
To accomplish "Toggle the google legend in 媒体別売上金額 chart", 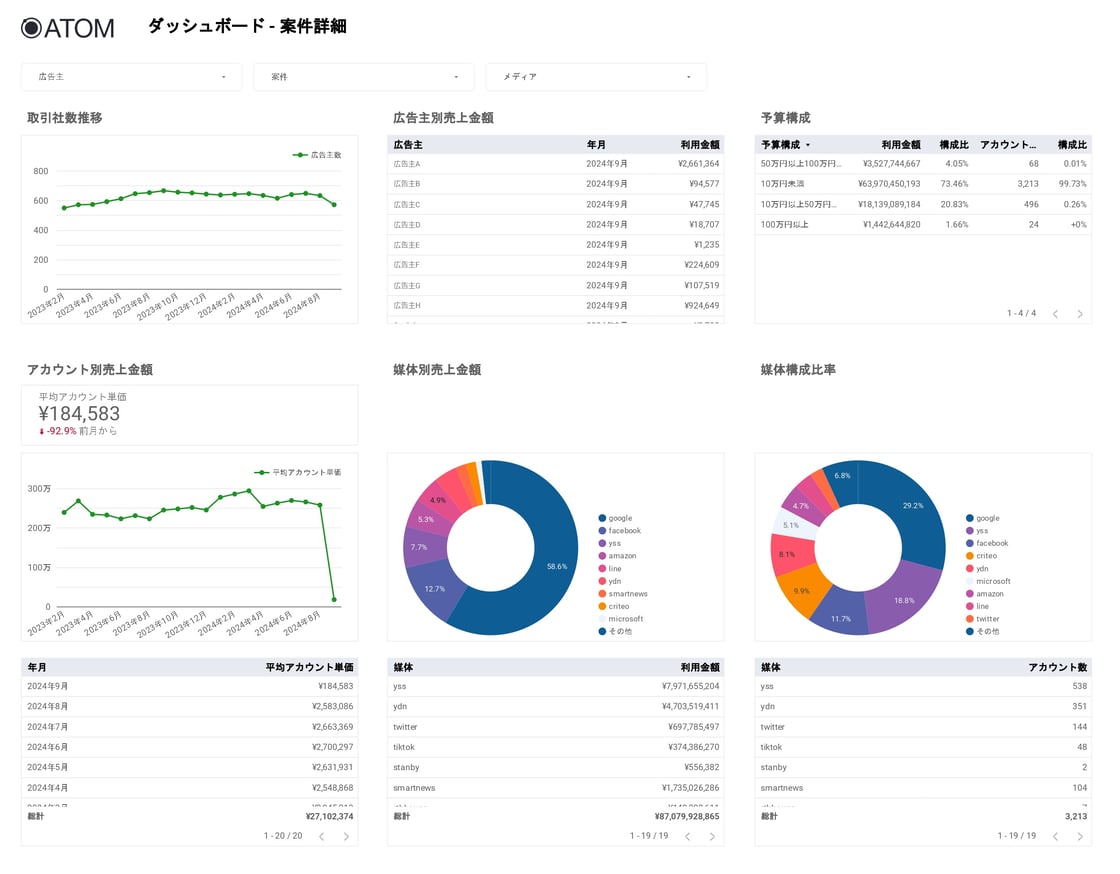I will point(601,518).
